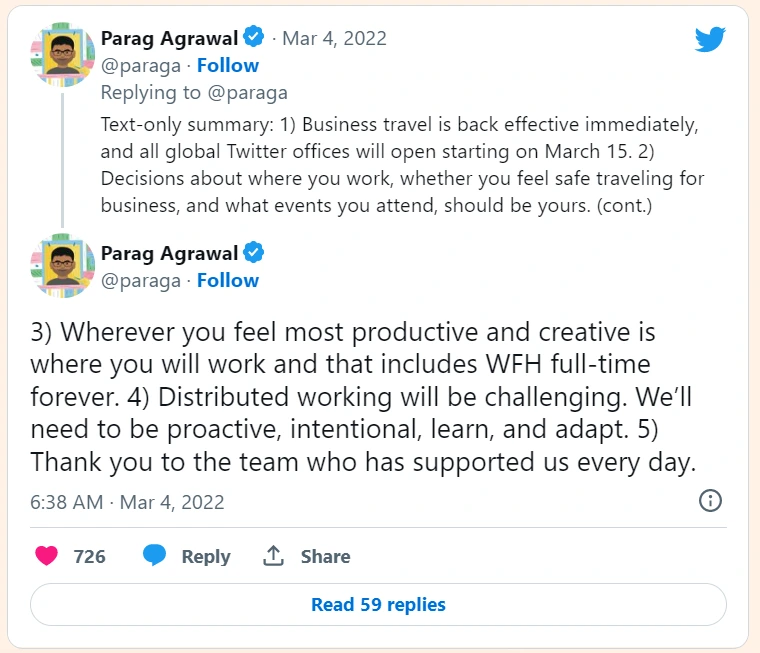This screenshot has height=653, width=760.
Task: Click the share upload arrow icon
Action: tap(273, 556)
